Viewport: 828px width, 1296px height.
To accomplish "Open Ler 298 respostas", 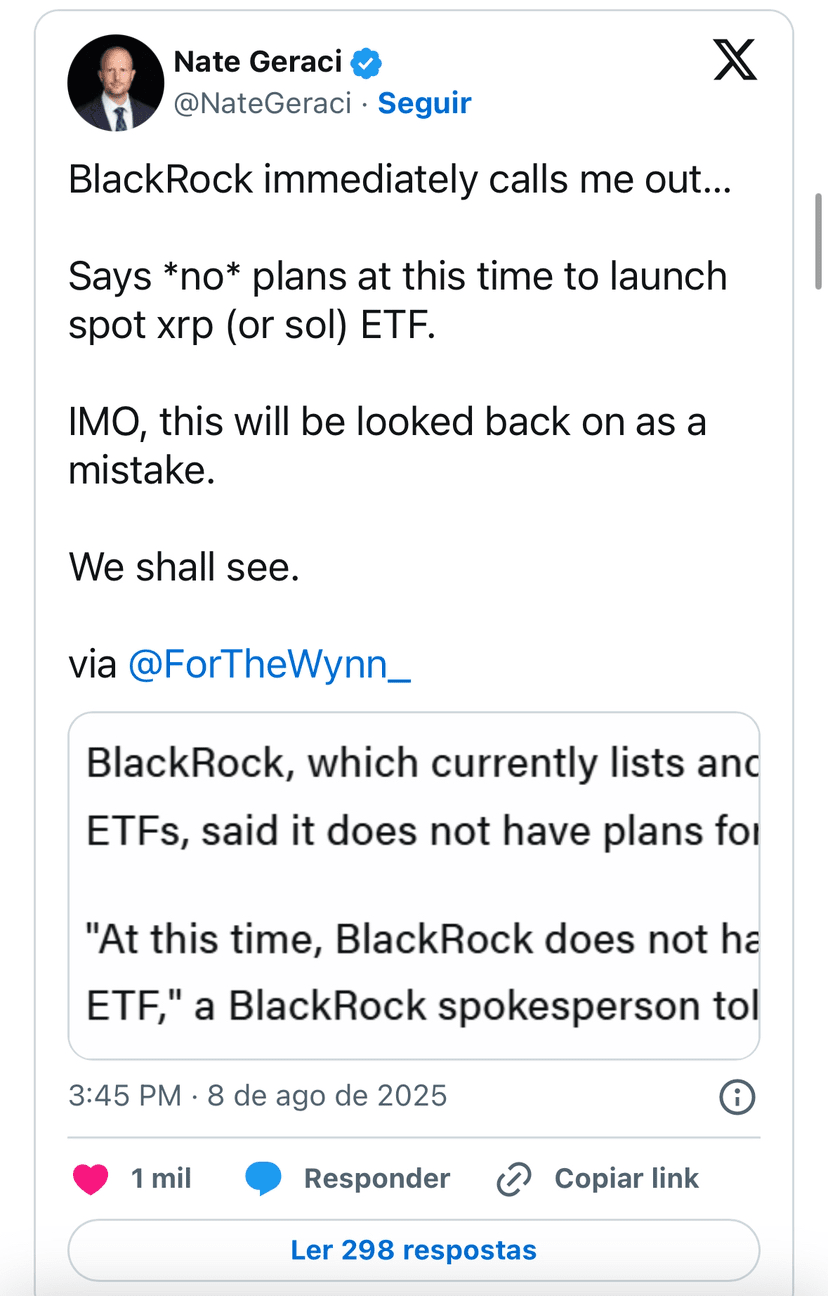I will pyautogui.click(x=414, y=1250).
